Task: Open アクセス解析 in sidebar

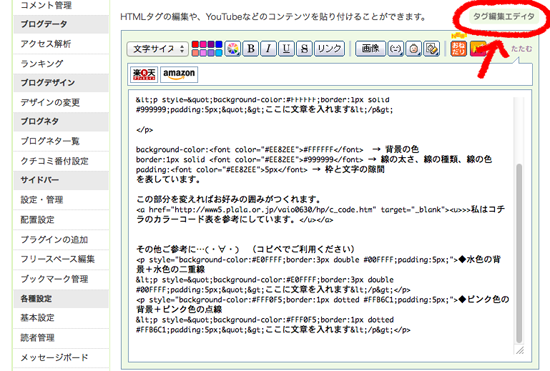Action: [61, 43]
